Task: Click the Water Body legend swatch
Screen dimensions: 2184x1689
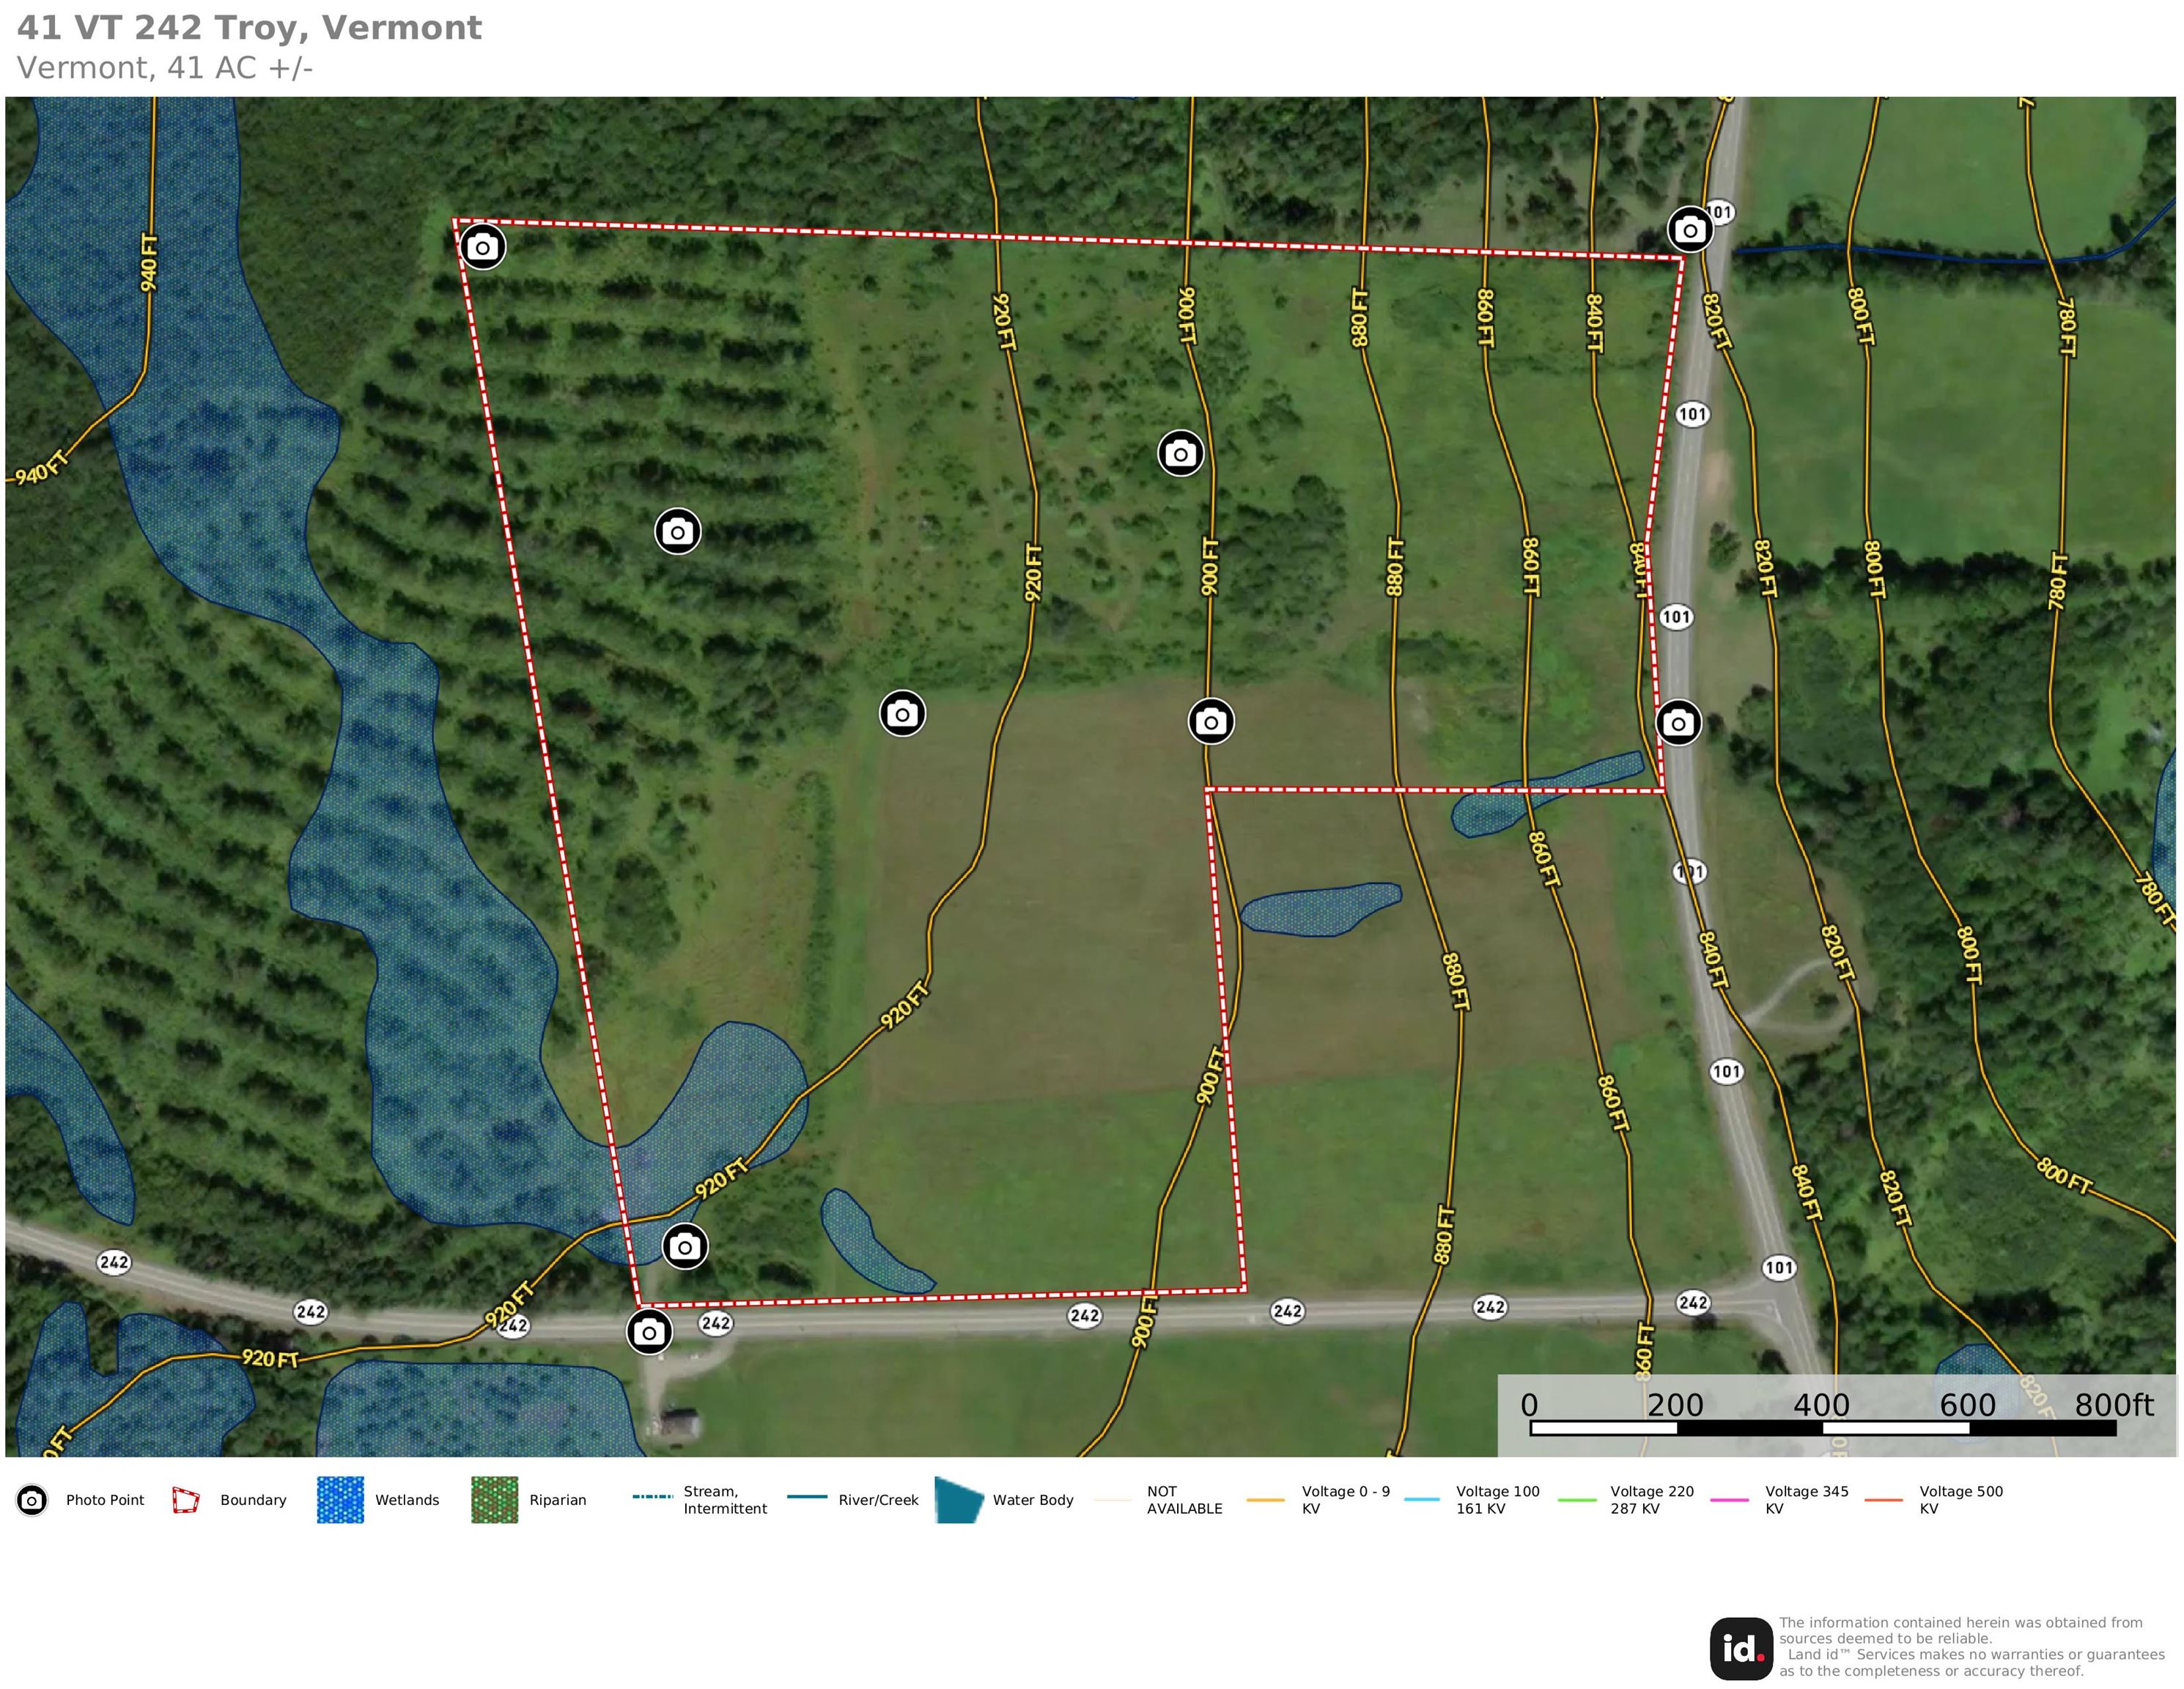Action: click(958, 1500)
